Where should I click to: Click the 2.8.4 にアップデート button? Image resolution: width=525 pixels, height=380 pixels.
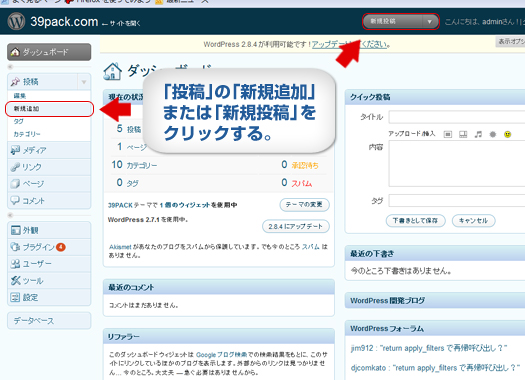(x=296, y=226)
